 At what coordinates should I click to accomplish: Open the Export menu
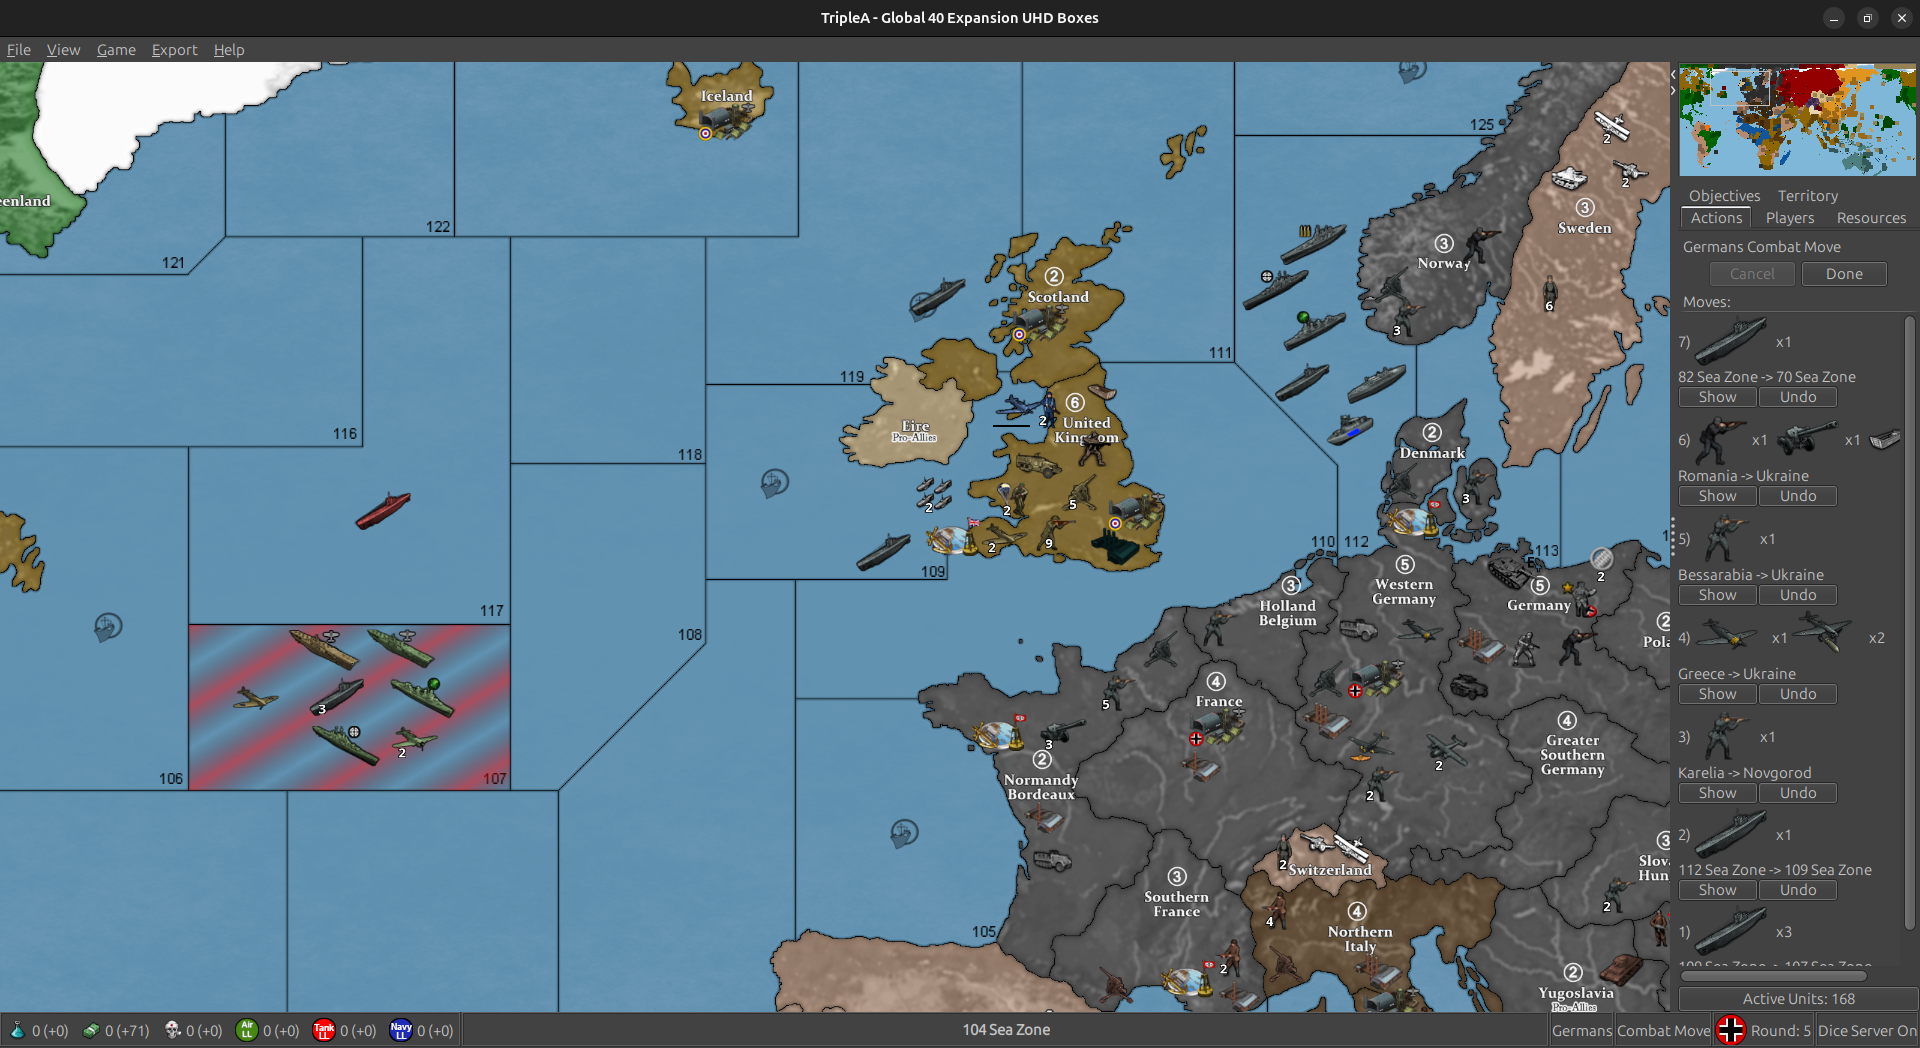click(x=174, y=50)
